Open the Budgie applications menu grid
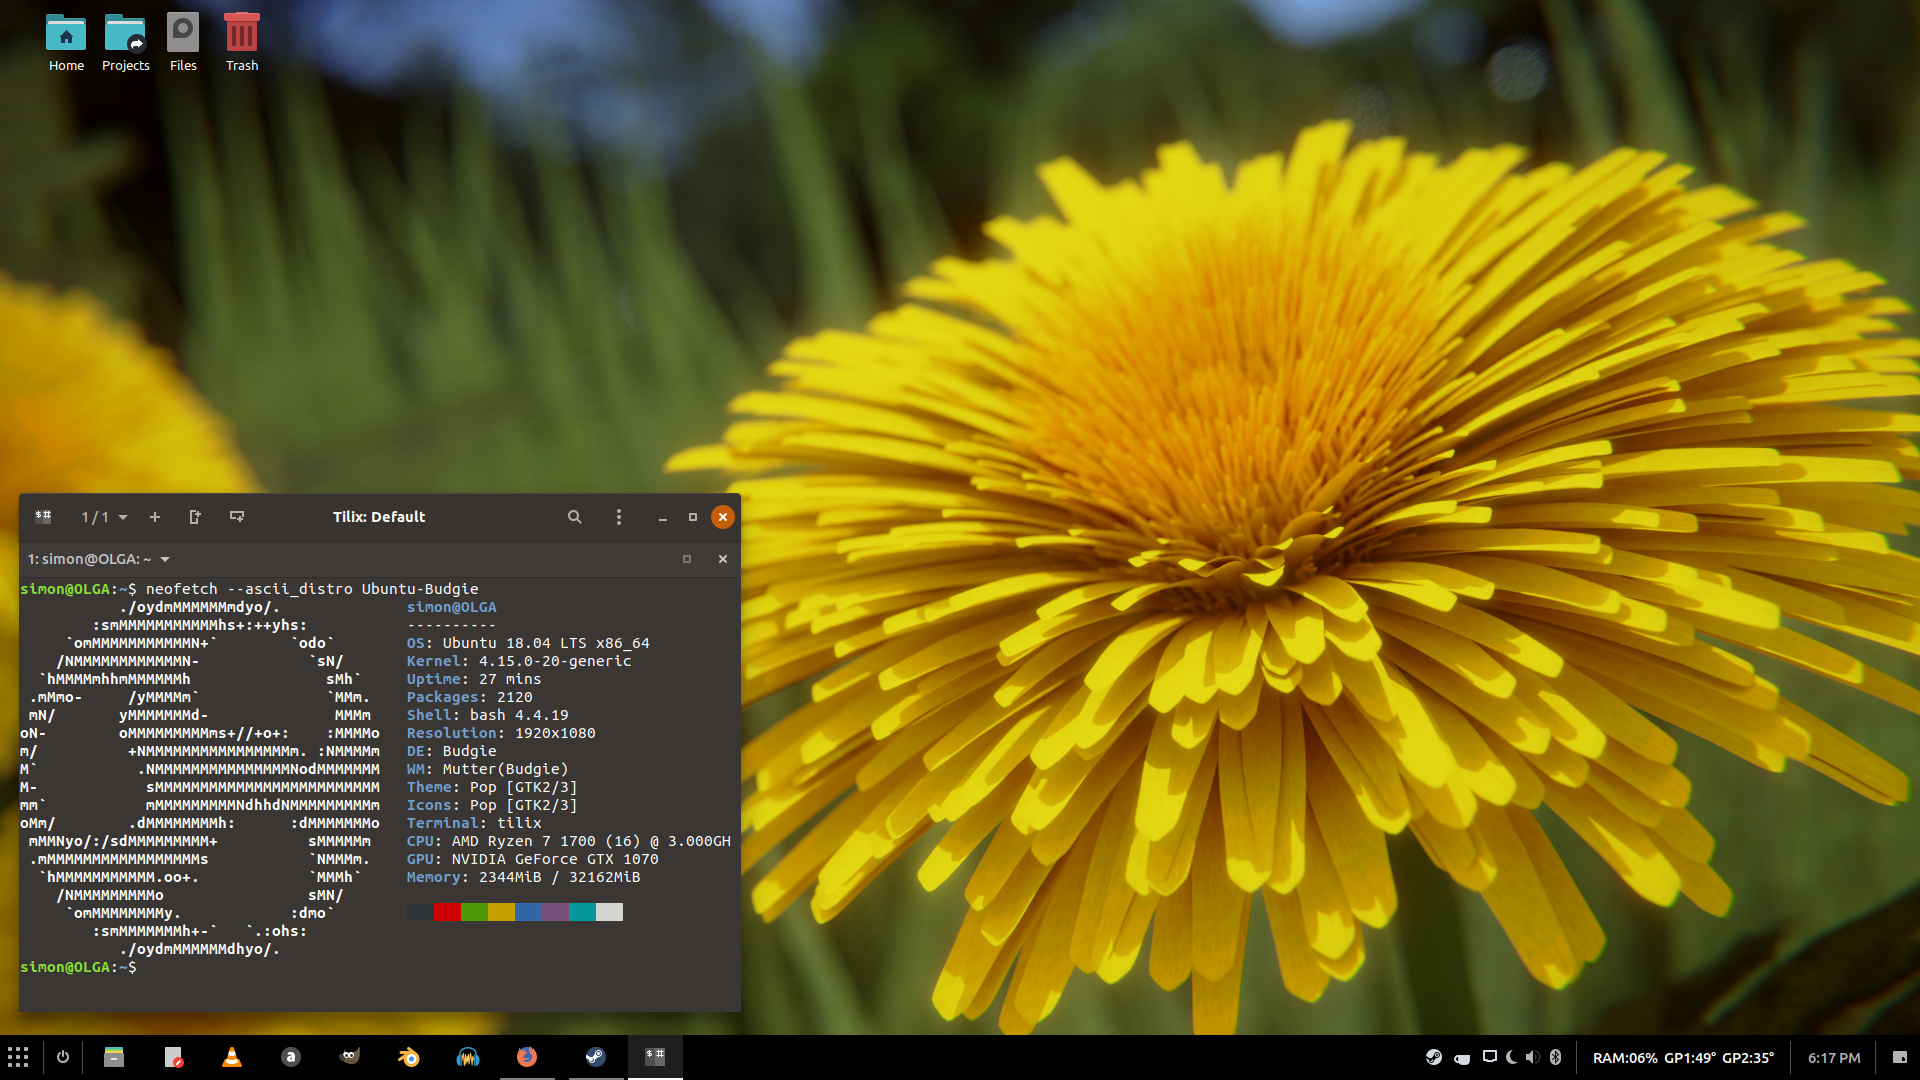Viewport: 1920px width, 1080px height. (x=18, y=1057)
